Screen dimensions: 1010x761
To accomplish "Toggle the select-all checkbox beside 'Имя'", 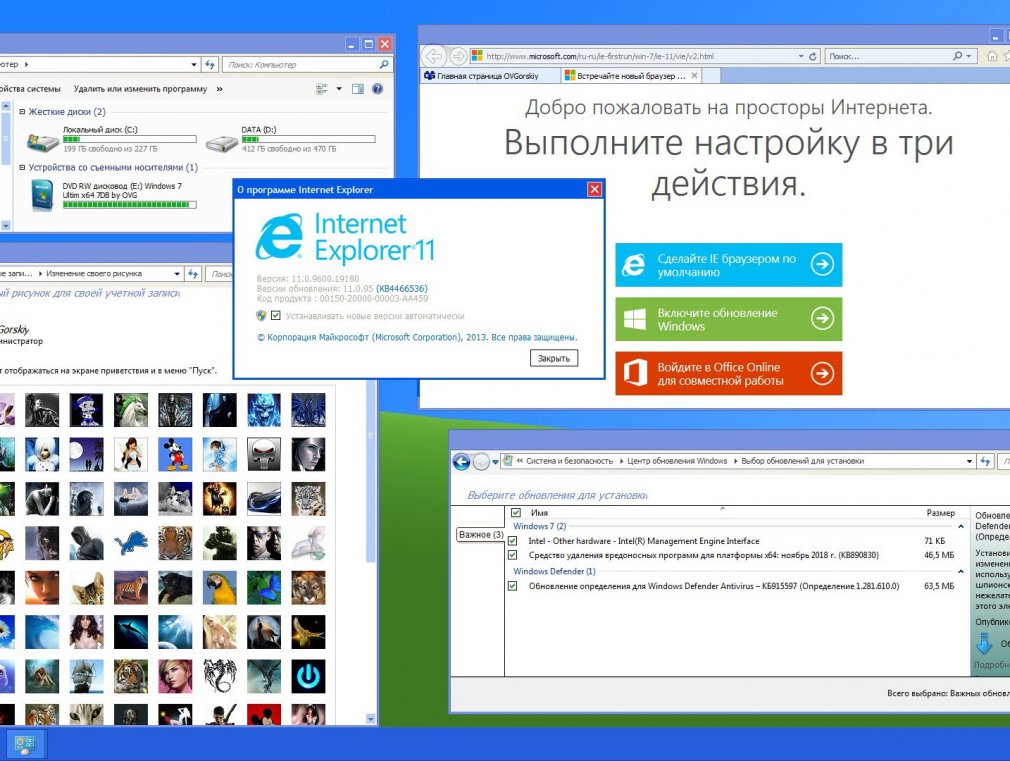I will (x=515, y=513).
